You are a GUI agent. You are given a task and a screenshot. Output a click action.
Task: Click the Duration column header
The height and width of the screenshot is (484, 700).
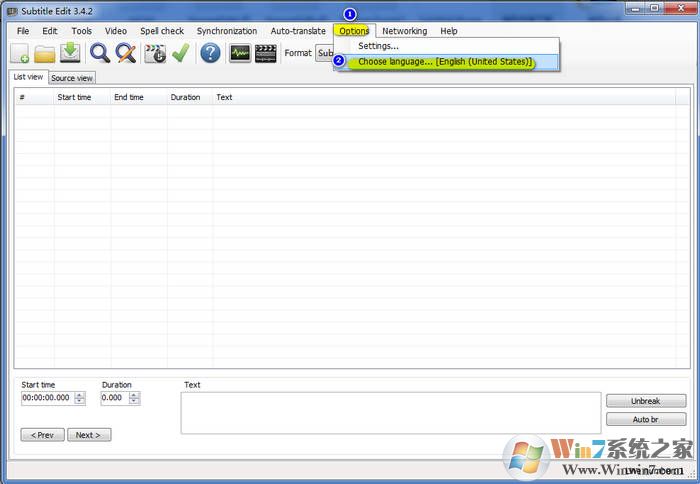(190, 97)
